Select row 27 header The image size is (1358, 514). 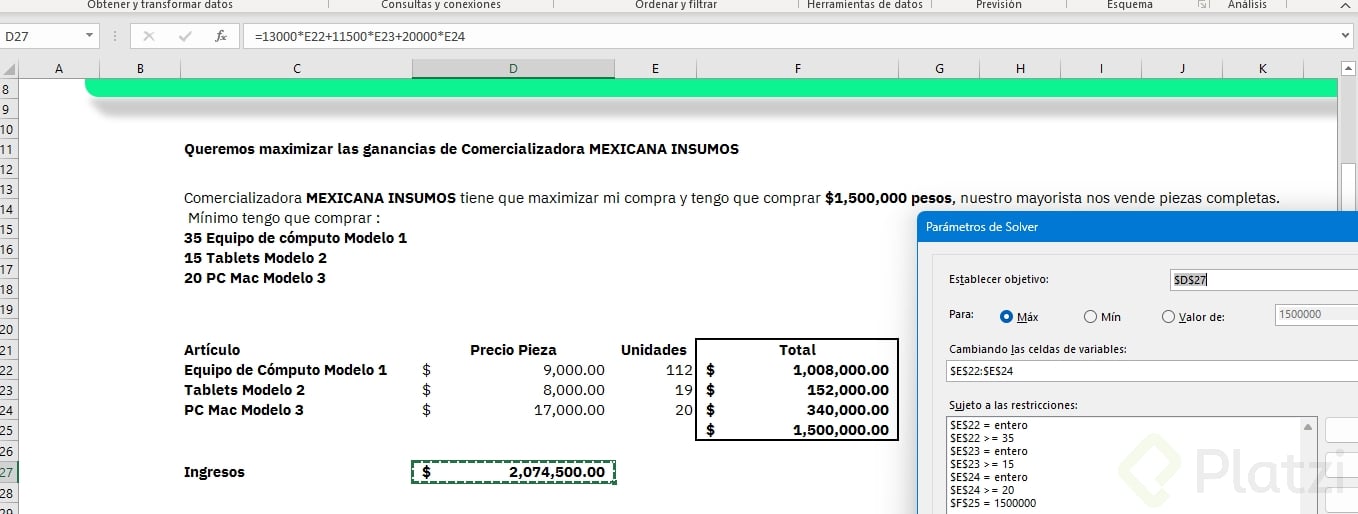9,472
